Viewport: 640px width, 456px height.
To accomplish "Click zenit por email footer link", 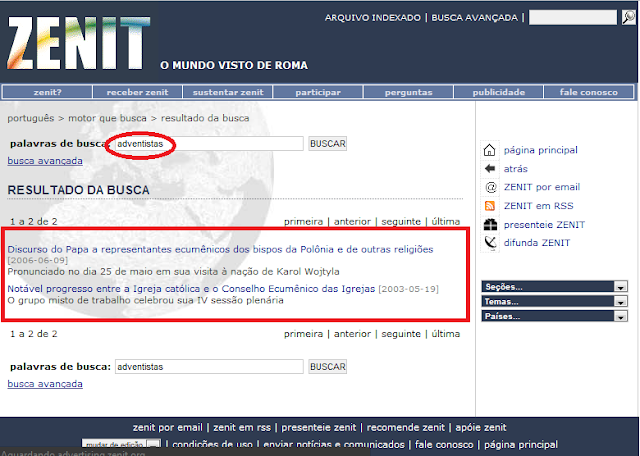I will tap(167, 427).
